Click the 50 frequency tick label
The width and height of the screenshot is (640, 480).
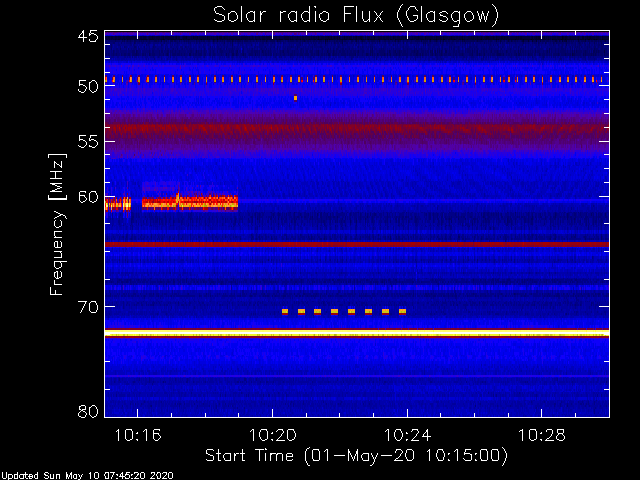coord(88,87)
